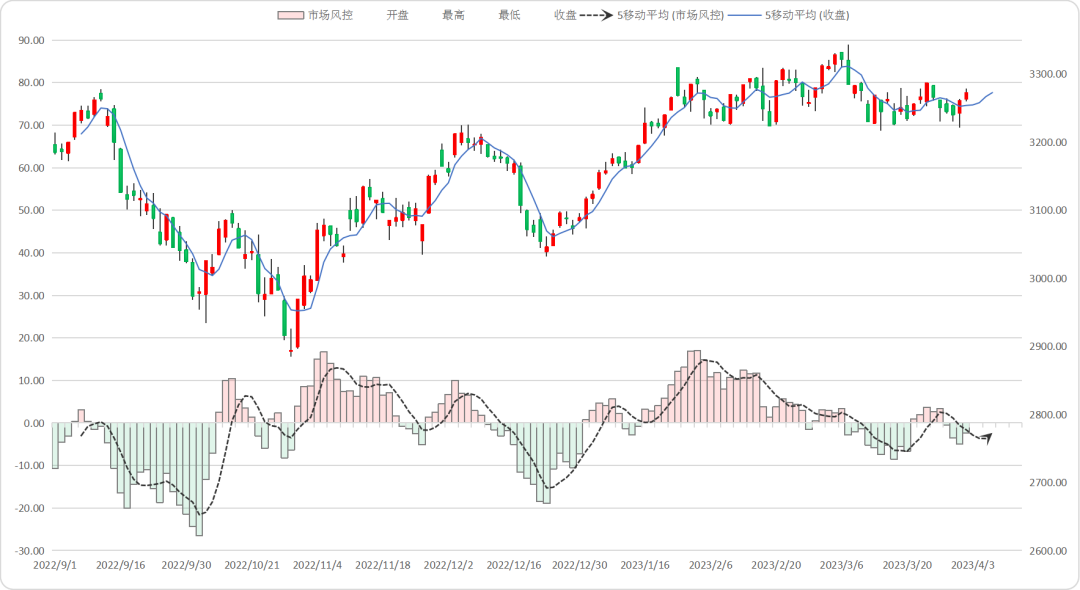Click date label 2022/12/2

pos(448,565)
